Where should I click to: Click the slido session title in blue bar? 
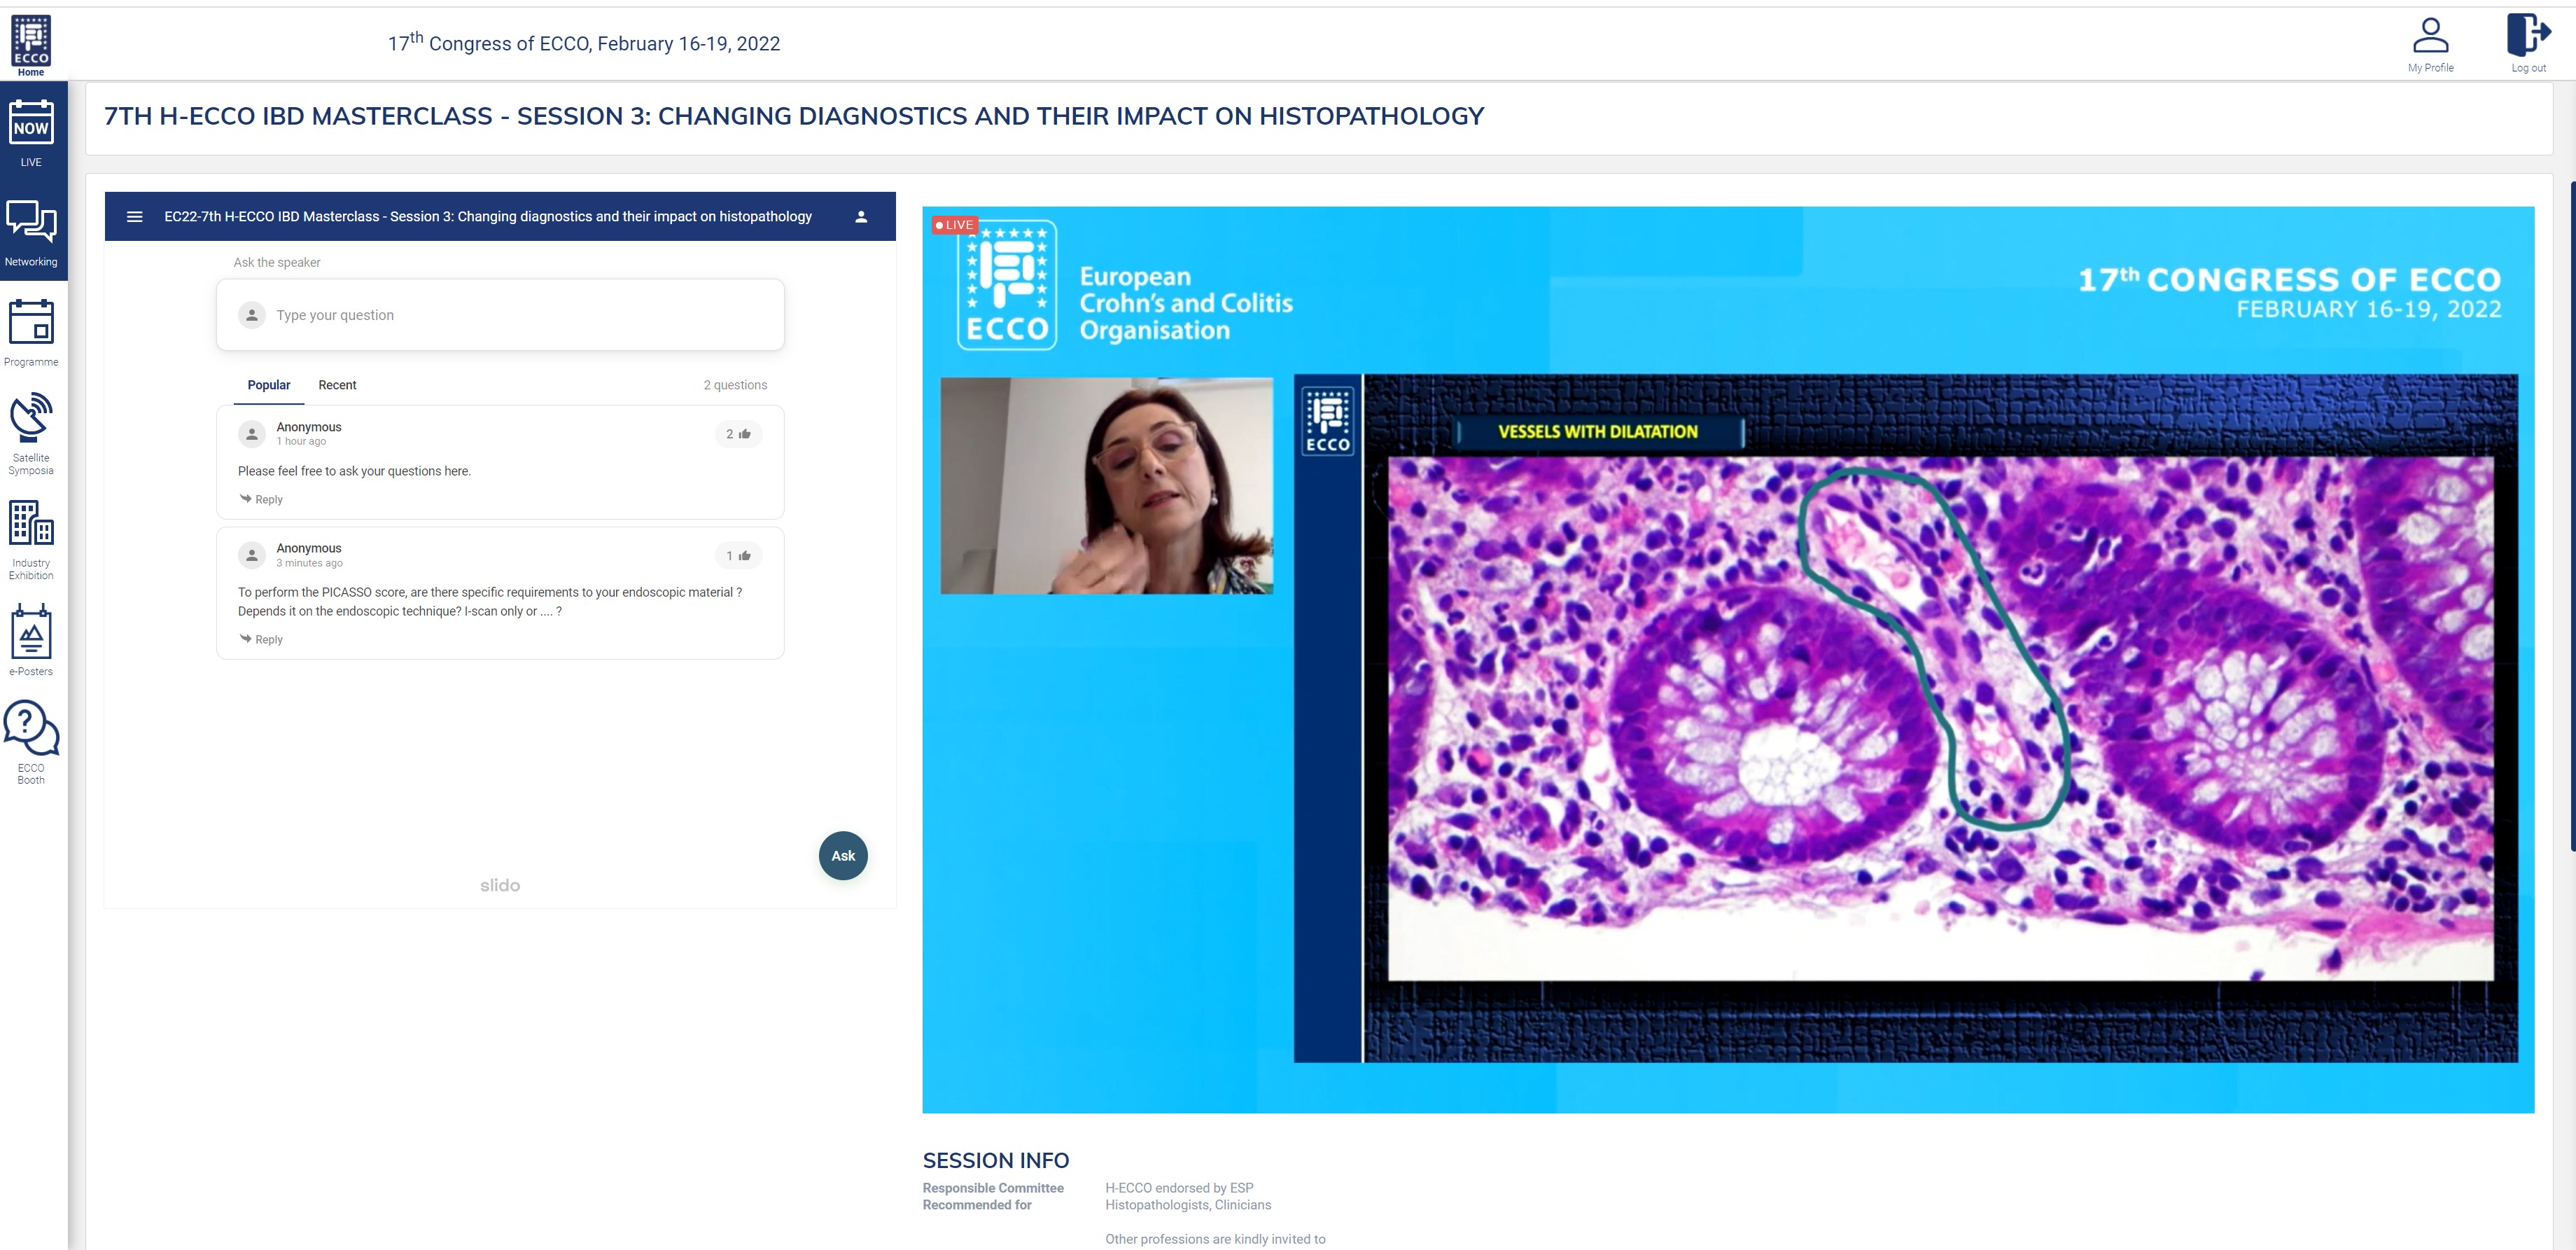(x=488, y=216)
